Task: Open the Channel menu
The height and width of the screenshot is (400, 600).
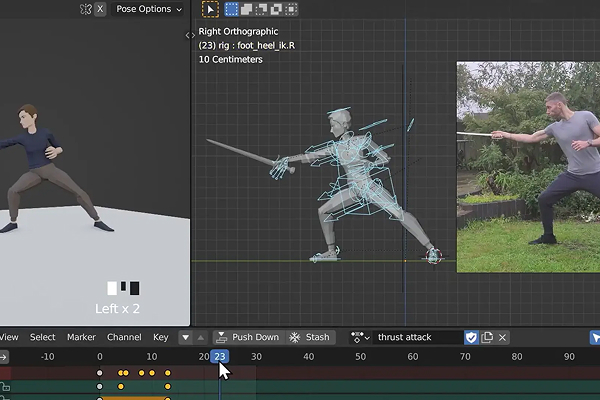Action: click(x=124, y=337)
